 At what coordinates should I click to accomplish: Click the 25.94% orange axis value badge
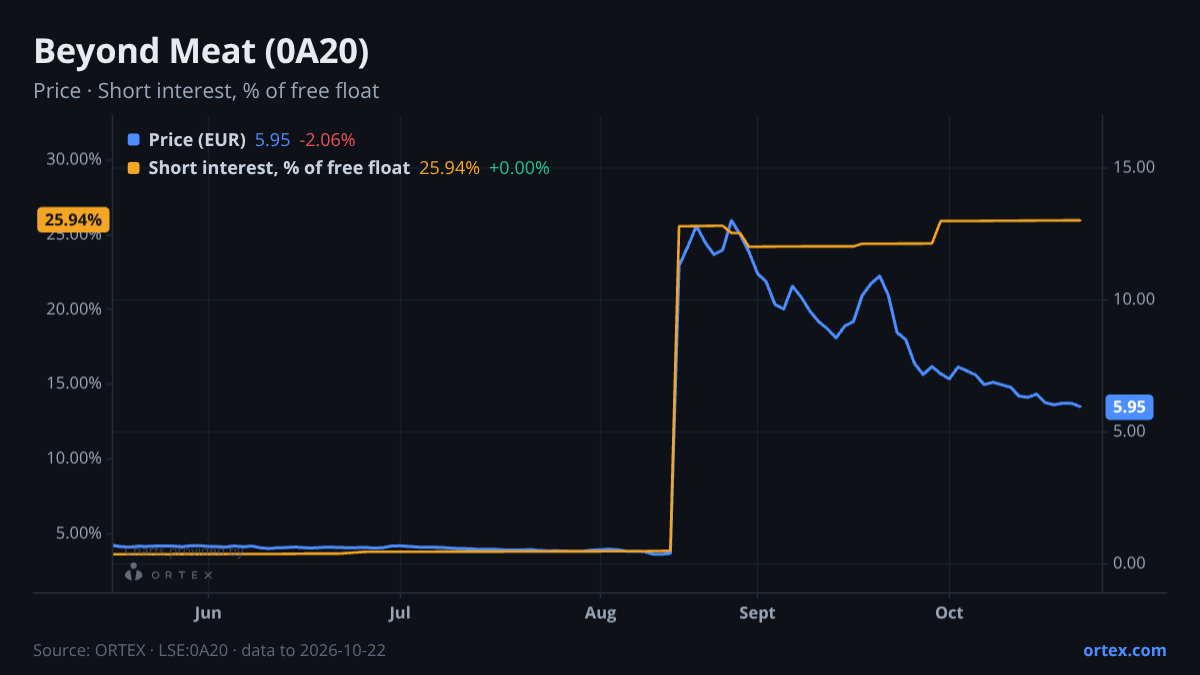pyautogui.click(x=73, y=219)
